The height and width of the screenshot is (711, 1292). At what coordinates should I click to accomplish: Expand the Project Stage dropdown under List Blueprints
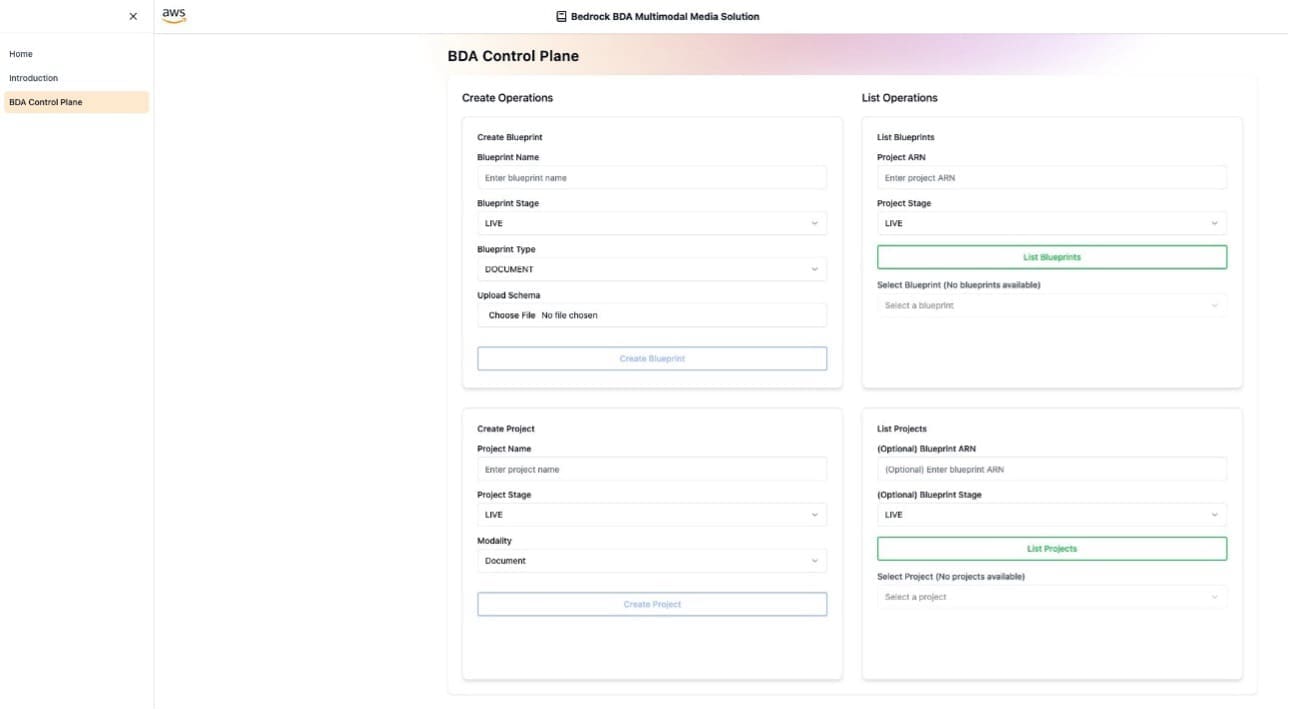point(1052,222)
